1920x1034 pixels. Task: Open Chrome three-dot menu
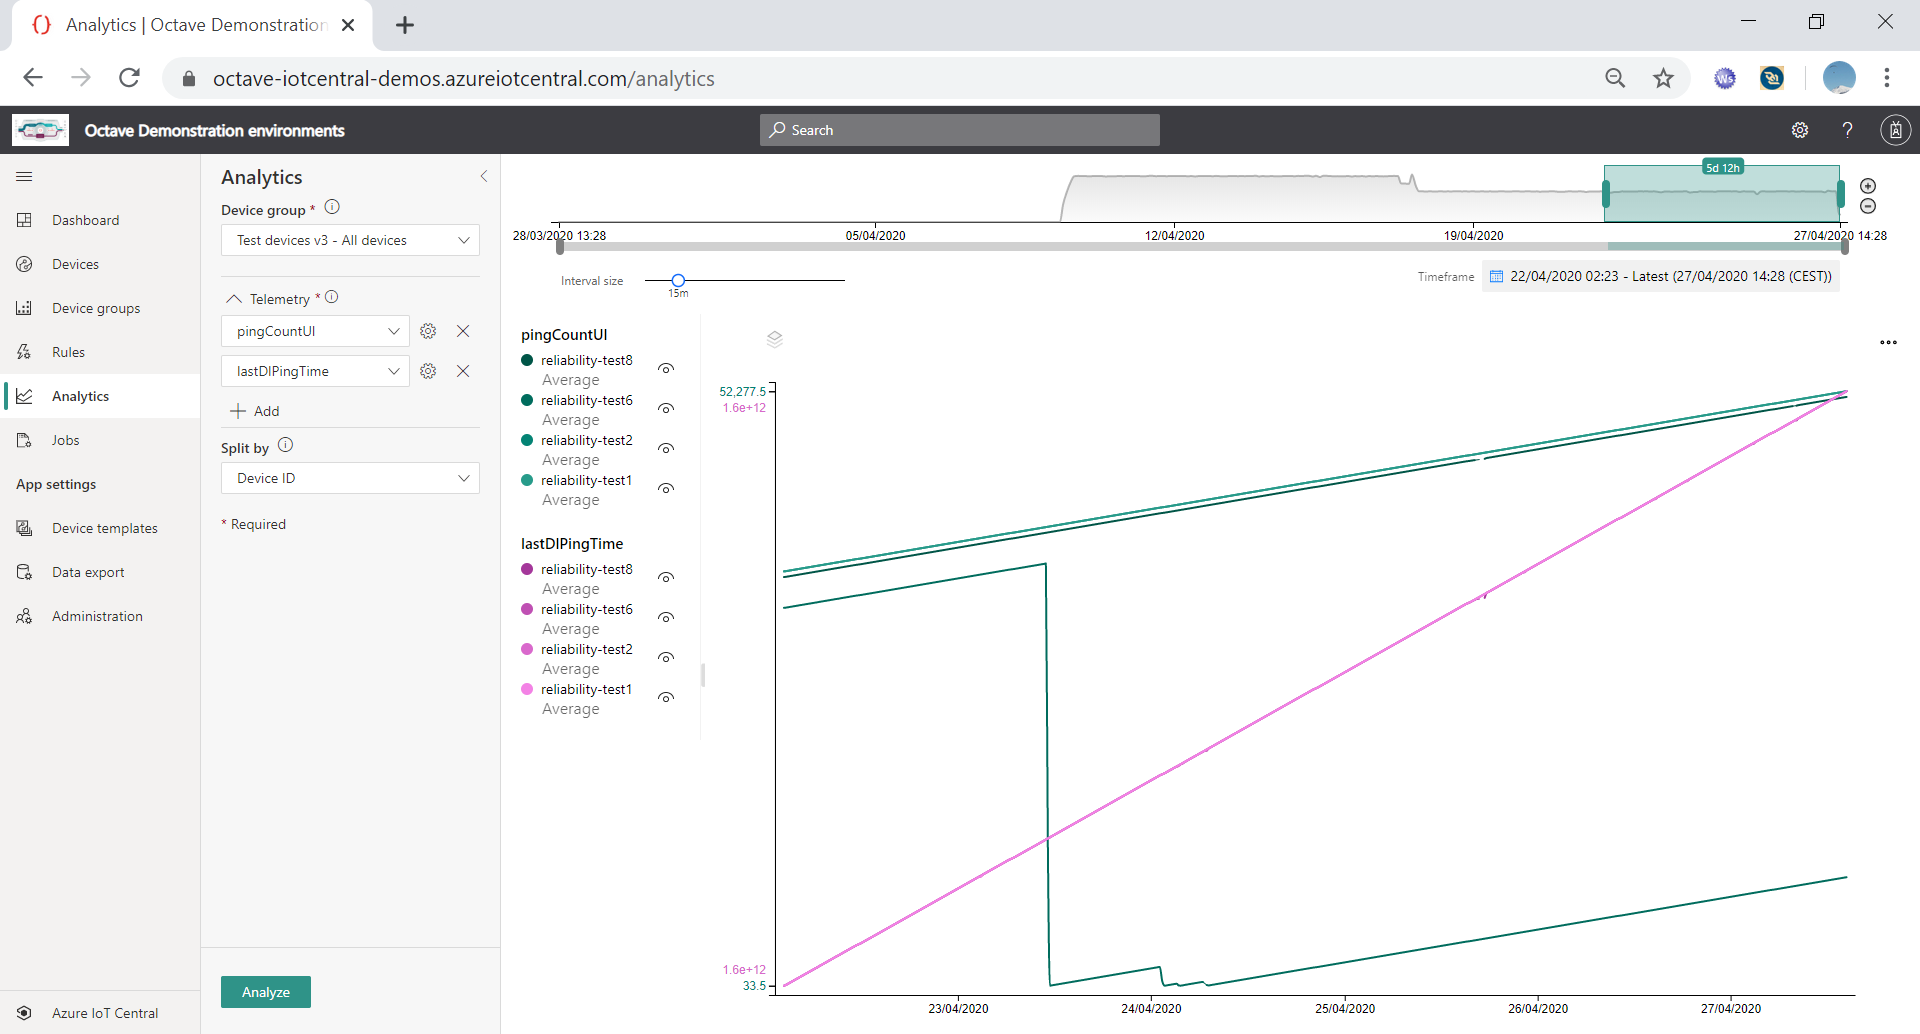[1887, 78]
